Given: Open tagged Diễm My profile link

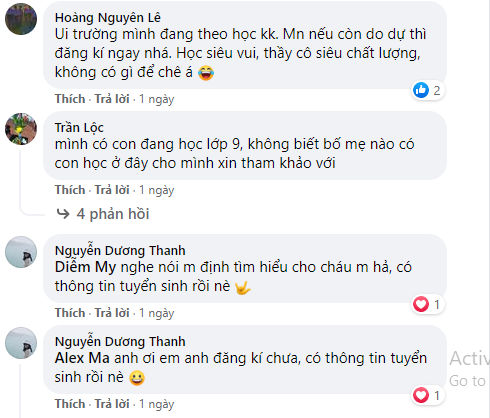Looking at the screenshot, I should coord(85,267).
